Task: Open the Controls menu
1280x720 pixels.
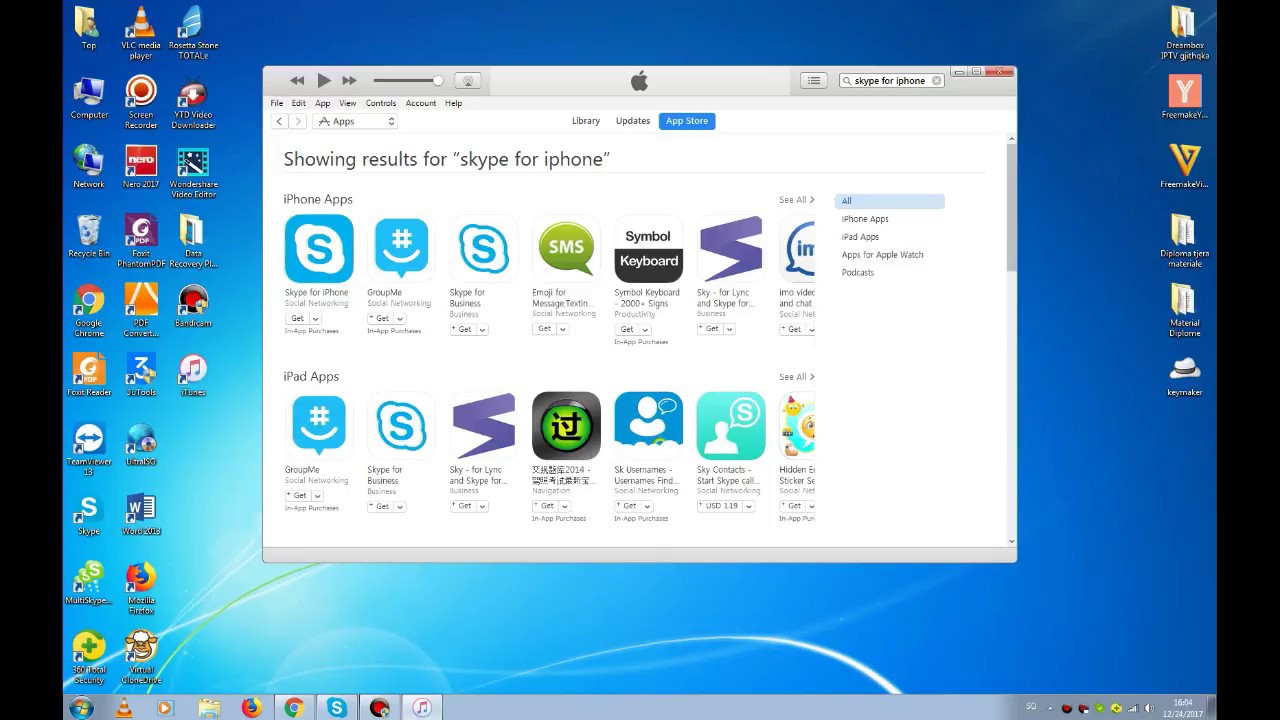Action: [x=381, y=103]
